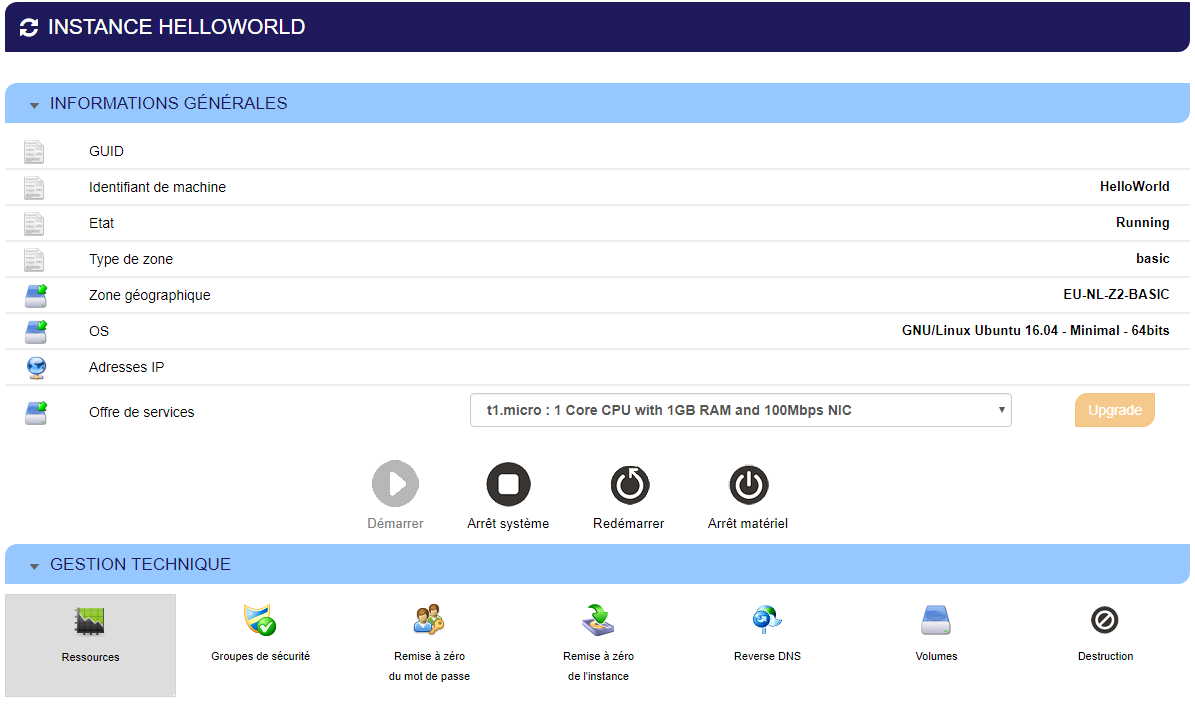Click the Etat label
1195x710 pixels.
pyautogui.click(x=101, y=223)
